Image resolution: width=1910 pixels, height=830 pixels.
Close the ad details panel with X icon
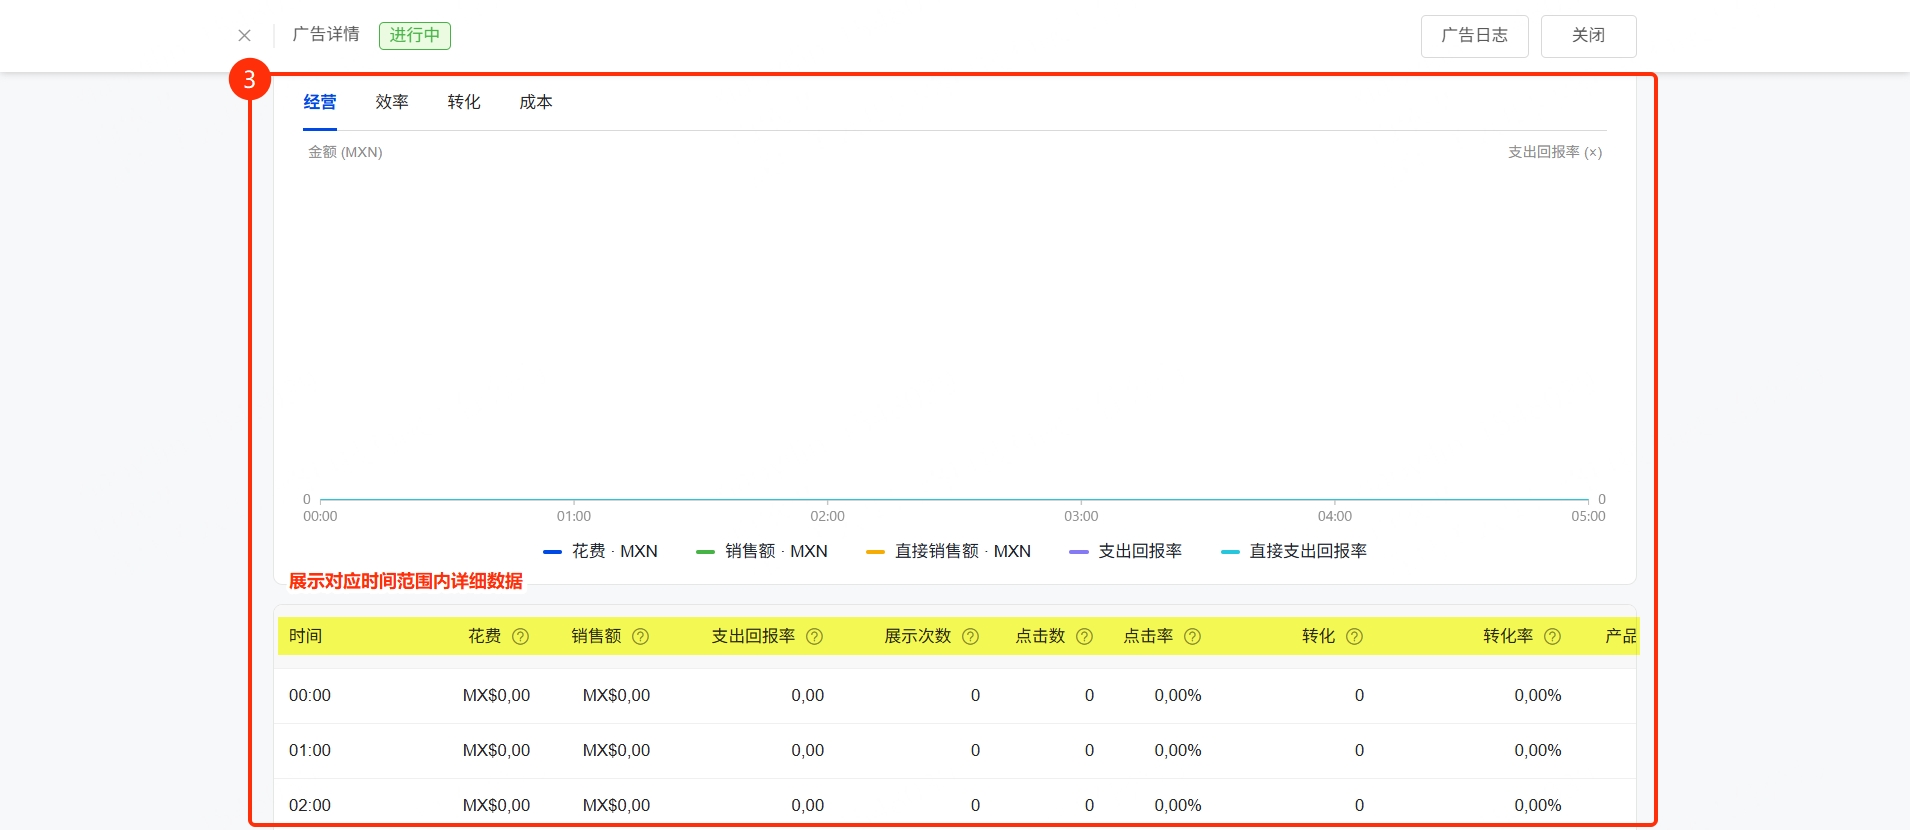(244, 35)
